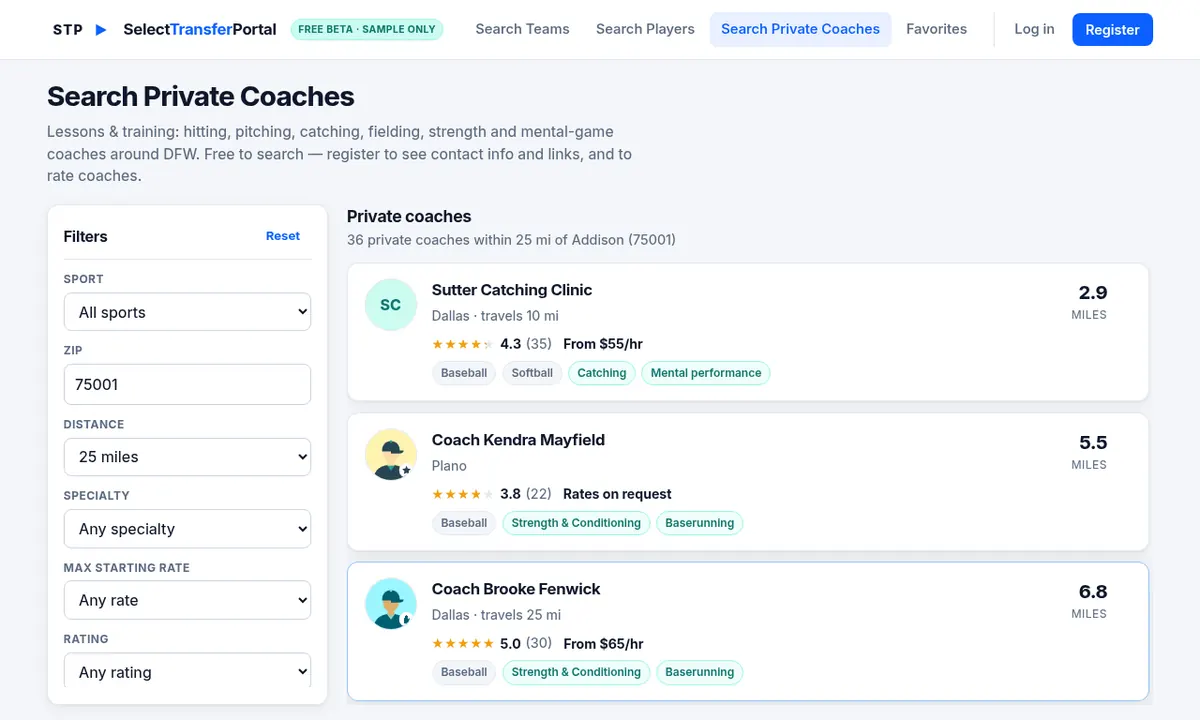The width and height of the screenshot is (1200, 720).
Task: Click Strength & Conditioning tag on Brooke Fenwick
Action: pos(576,672)
